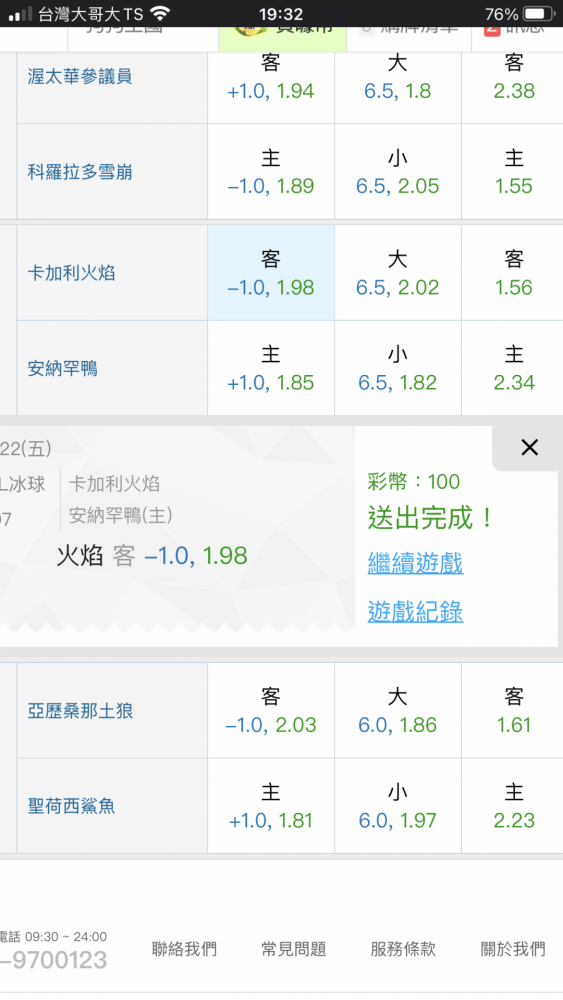The image size is (563, 1000).
Task: Choose 小 6.0, 1.97 under odds
Action: (x=398, y=805)
